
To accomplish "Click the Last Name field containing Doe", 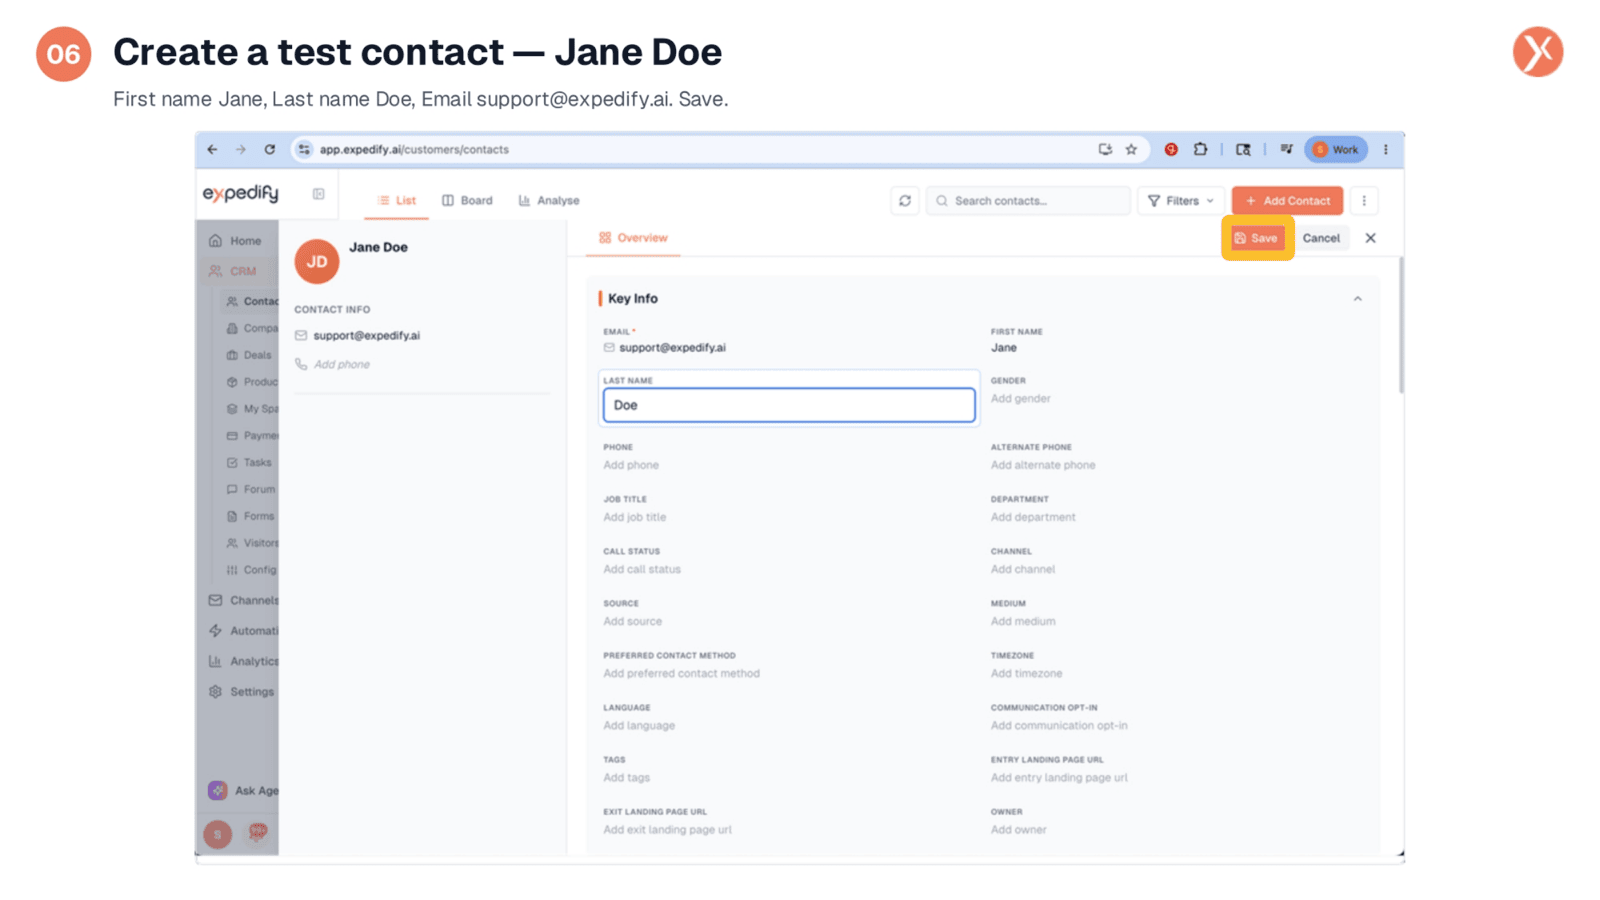I will (x=789, y=405).
